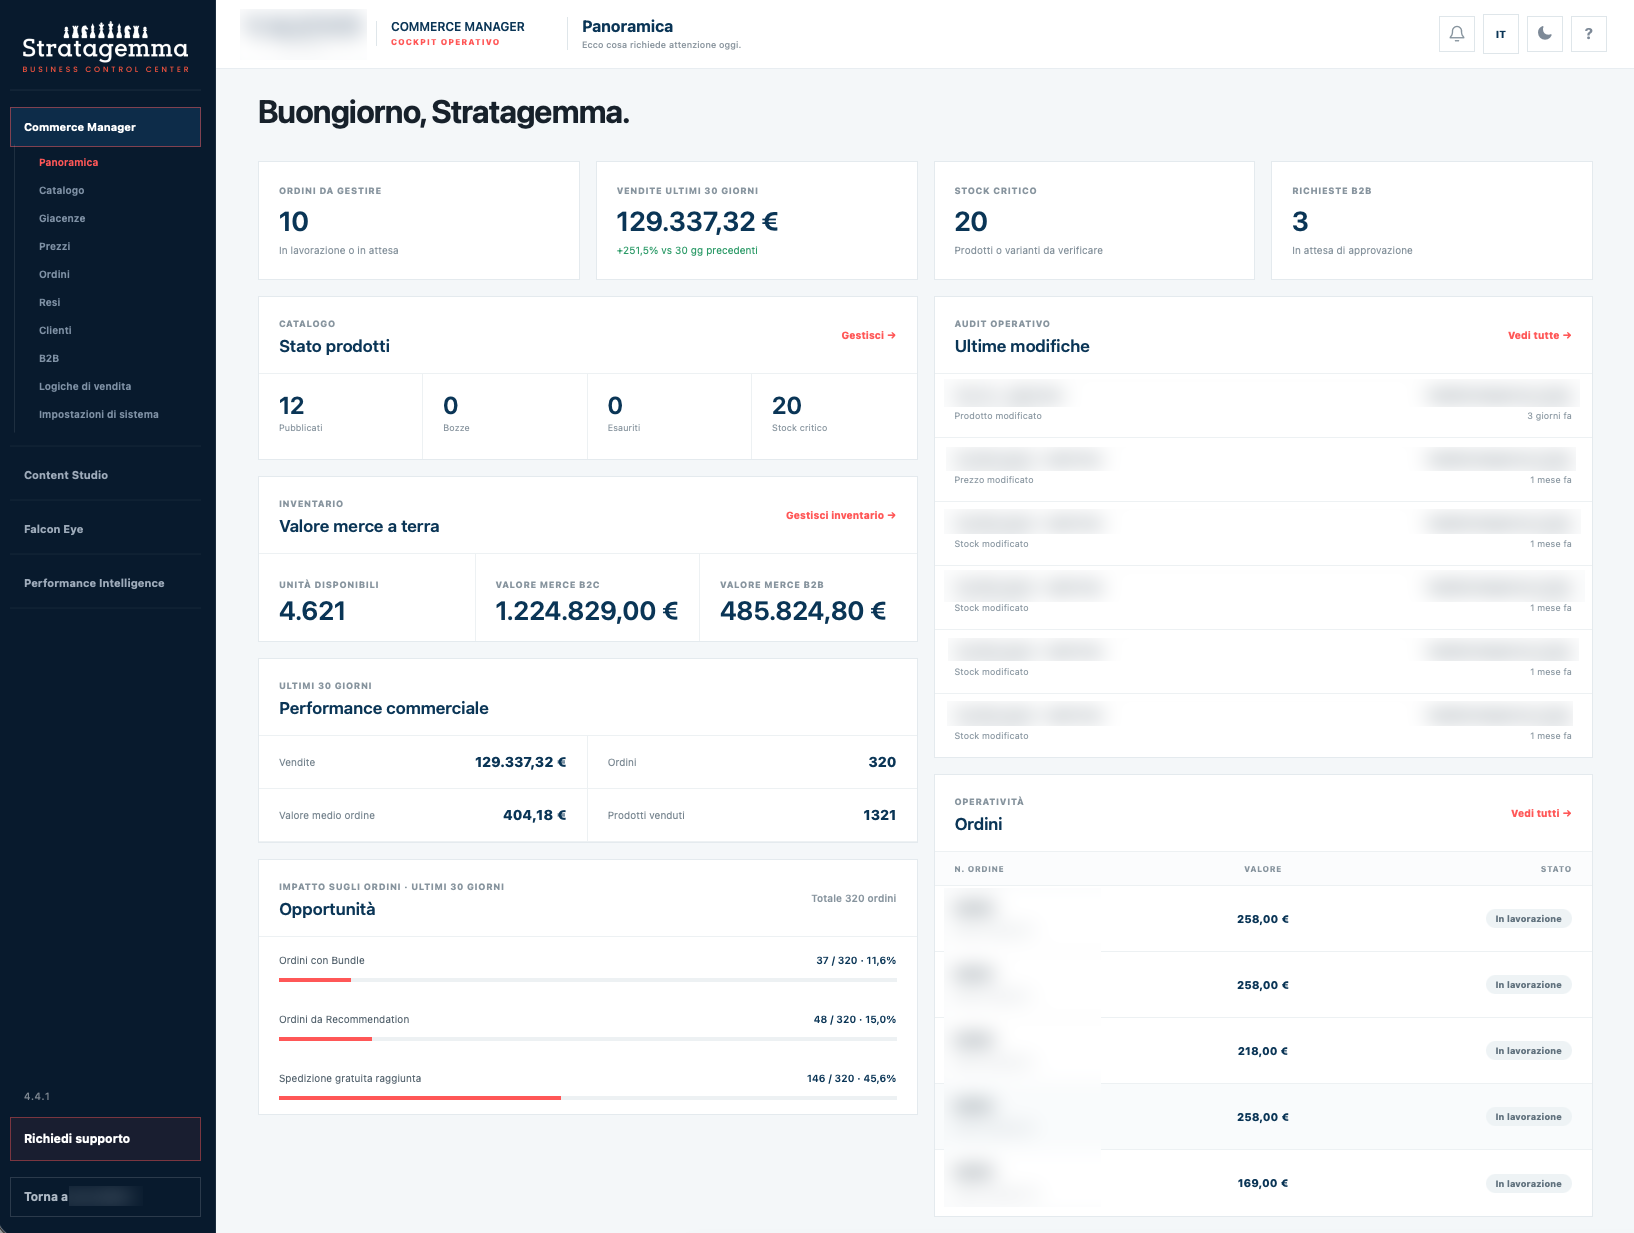Screen dimensions: 1634x1233
Task: Click the Ordini con Bundle progress bar
Action: coord(588,980)
